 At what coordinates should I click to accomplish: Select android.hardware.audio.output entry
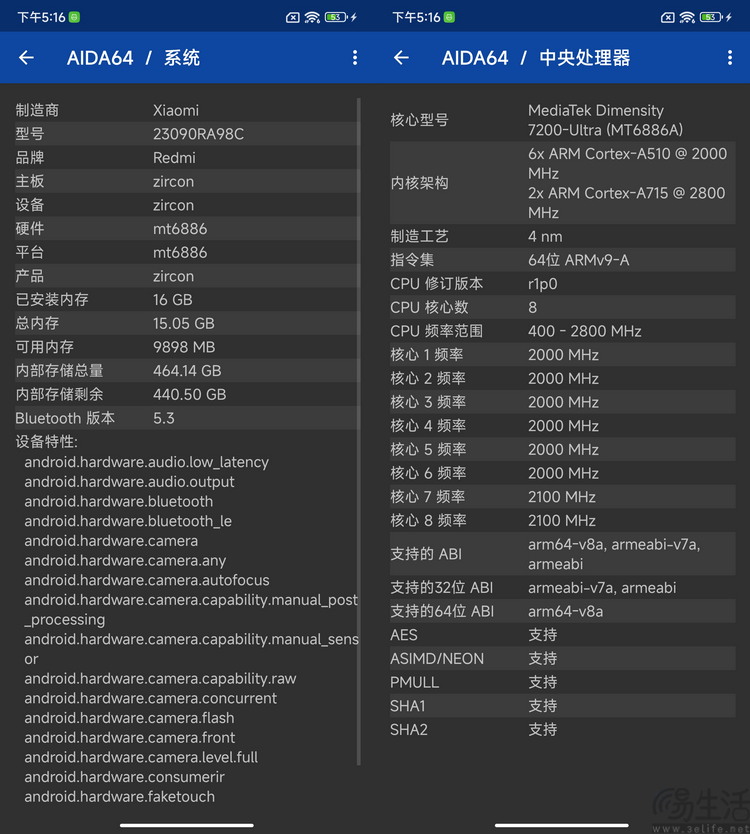click(129, 482)
